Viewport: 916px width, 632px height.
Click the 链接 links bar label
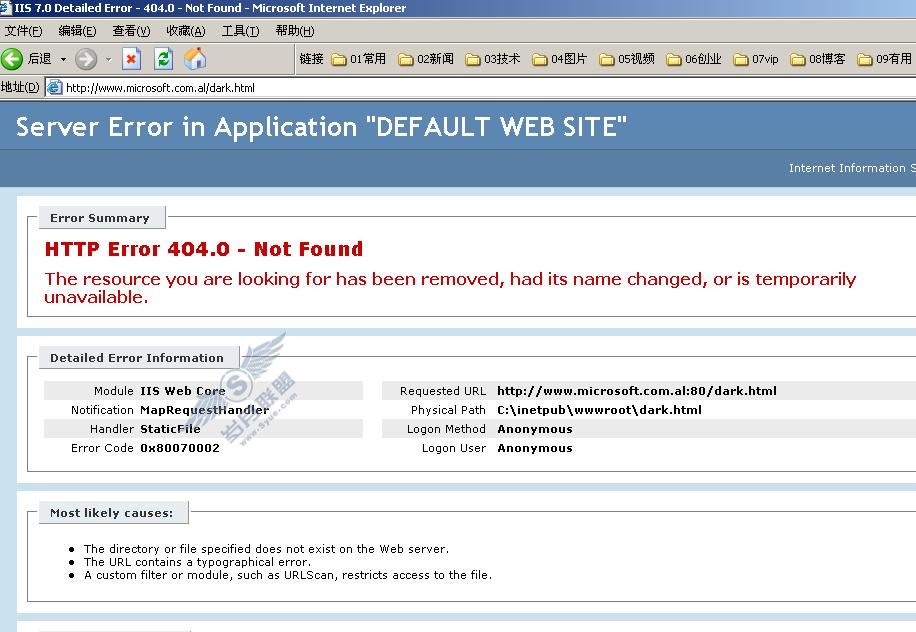(x=311, y=59)
